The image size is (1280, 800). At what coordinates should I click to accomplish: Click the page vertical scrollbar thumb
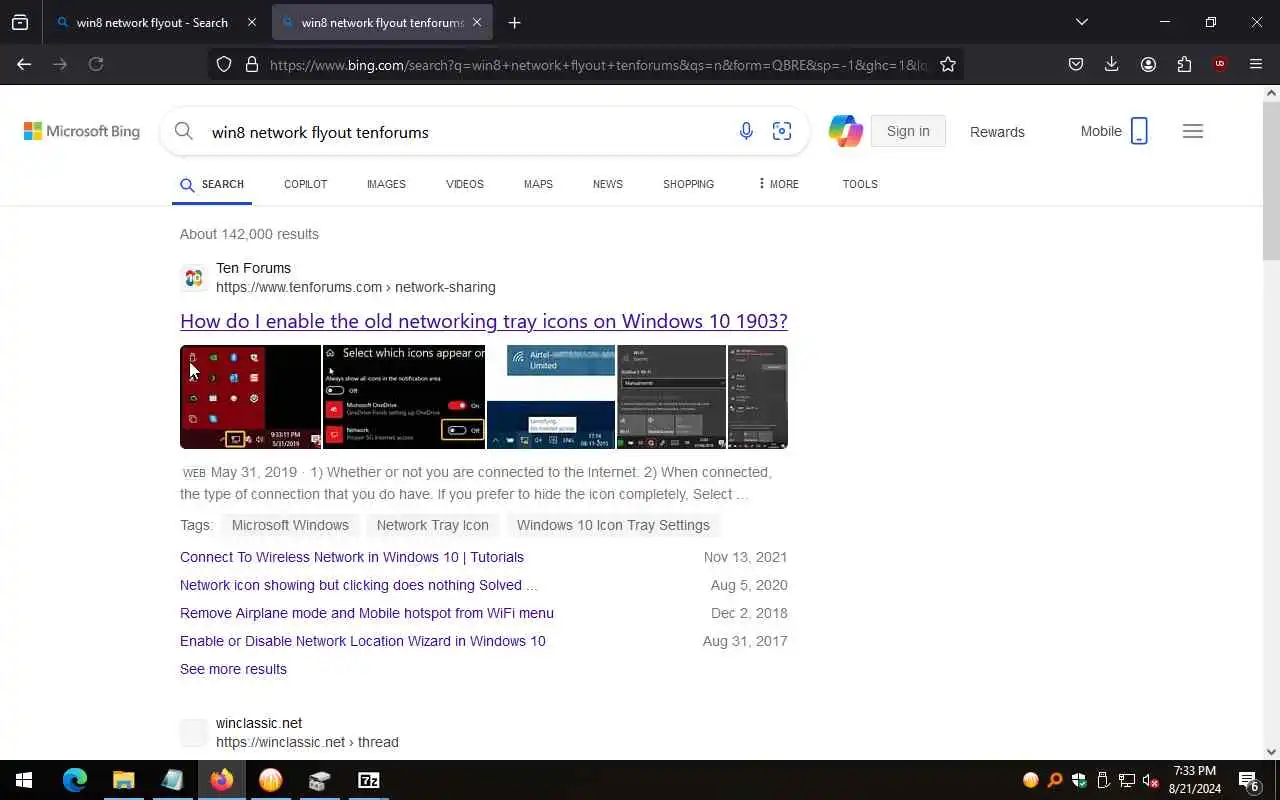tap(1271, 180)
